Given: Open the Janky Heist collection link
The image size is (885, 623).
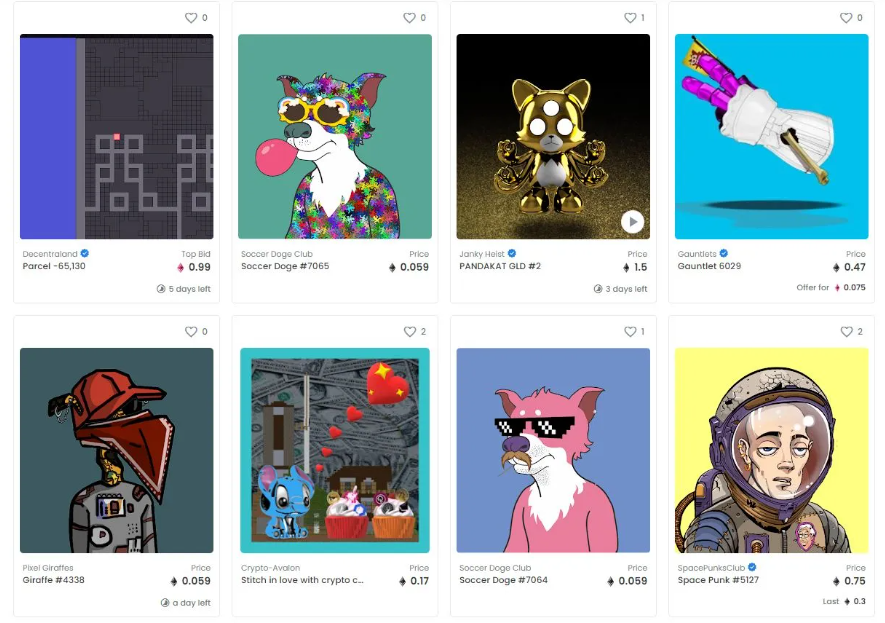Looking at the screenshot, I should click(481, 254).
